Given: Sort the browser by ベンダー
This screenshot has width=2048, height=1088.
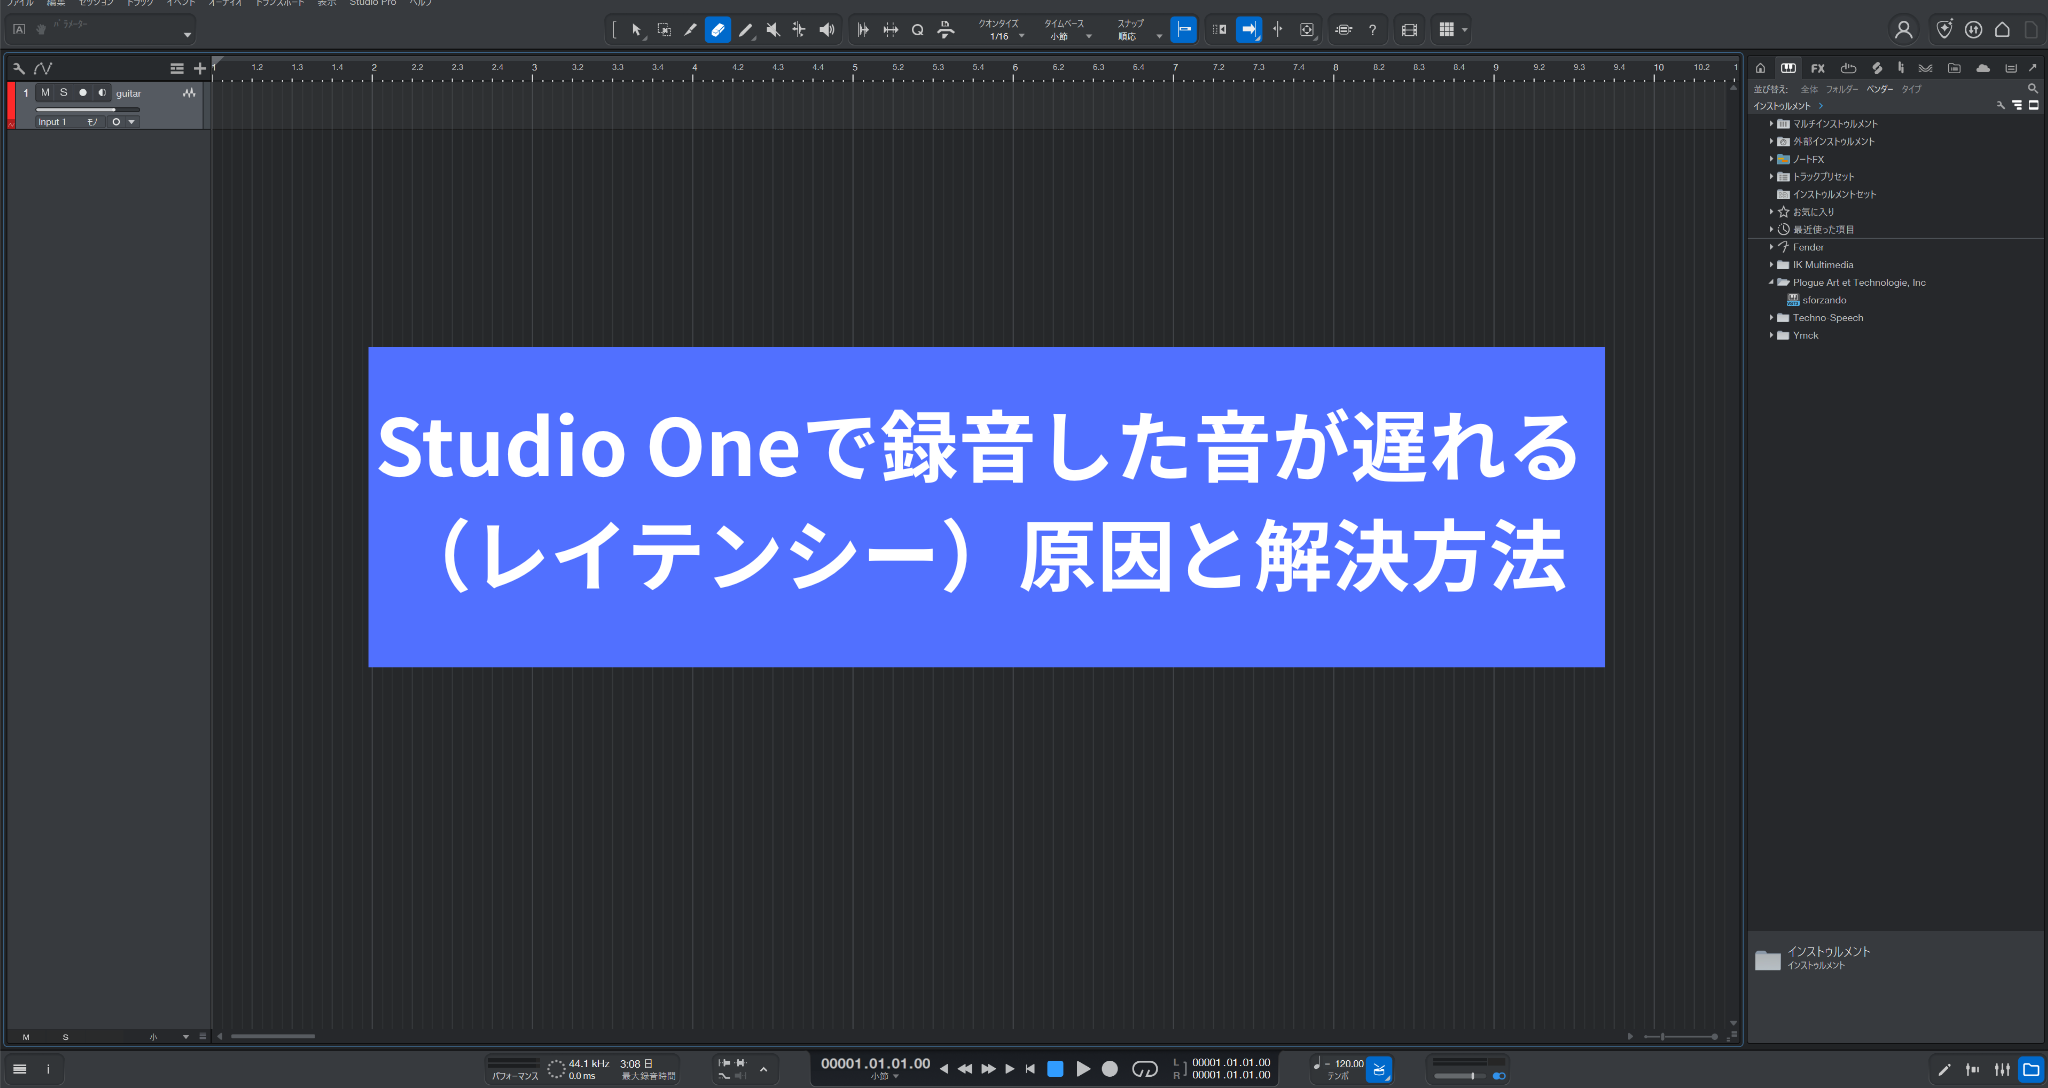Looking at the screenshot, I should click(x=1880, y=89).
